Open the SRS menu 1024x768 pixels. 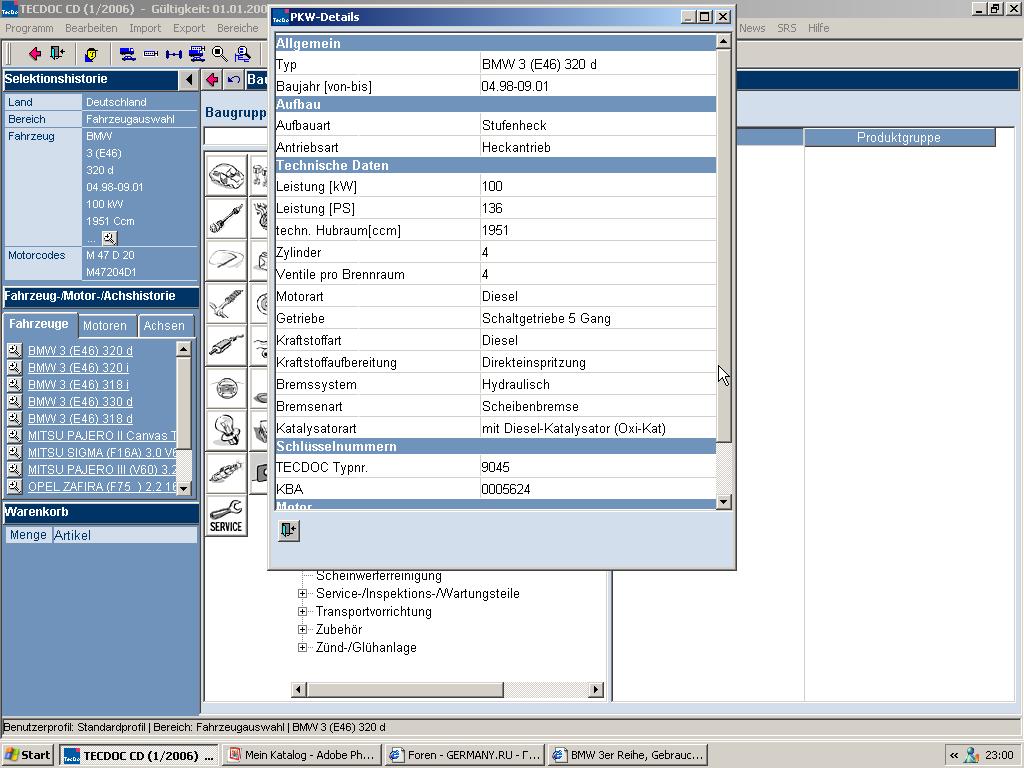(787, 28)
